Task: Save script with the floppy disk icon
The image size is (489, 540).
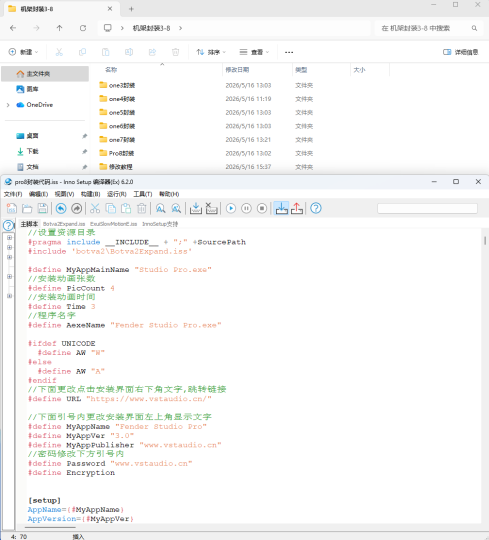Action: pos(43,208)
